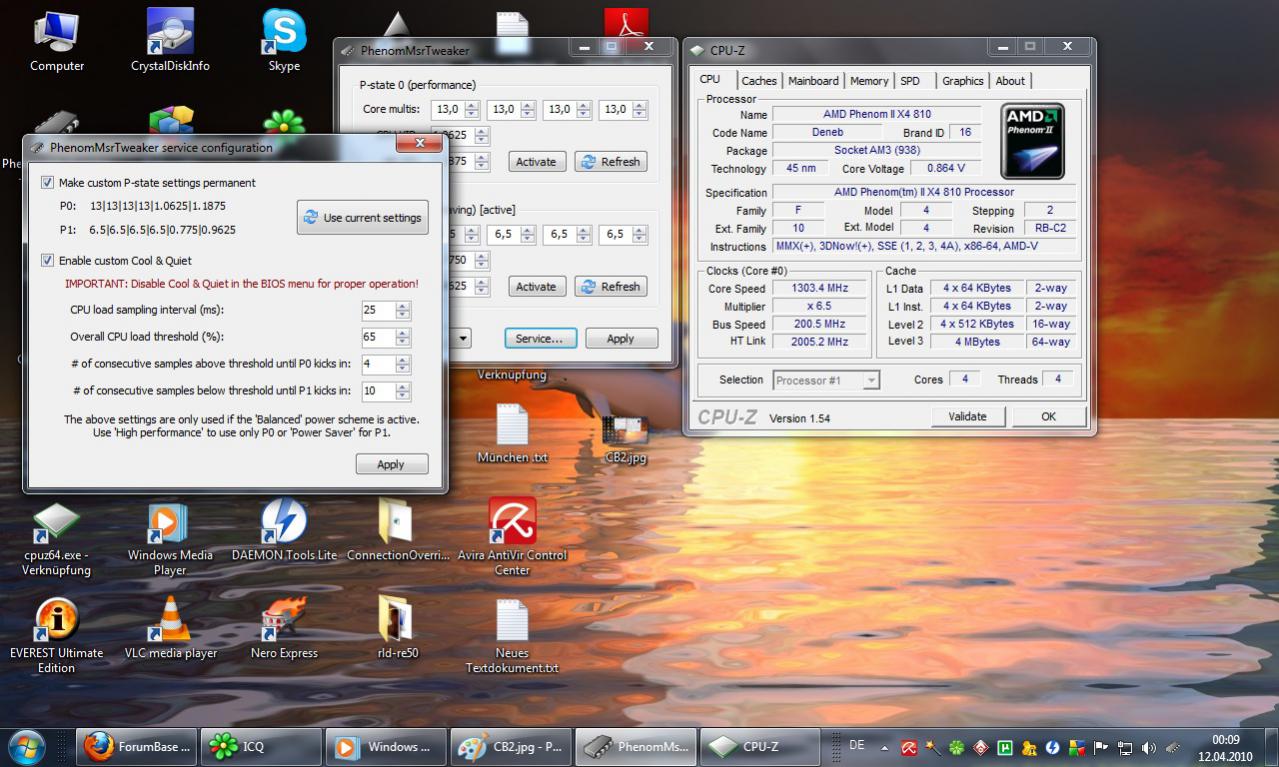
Task: Click OK button in CPU-Z
Action: coord(1048,417)
